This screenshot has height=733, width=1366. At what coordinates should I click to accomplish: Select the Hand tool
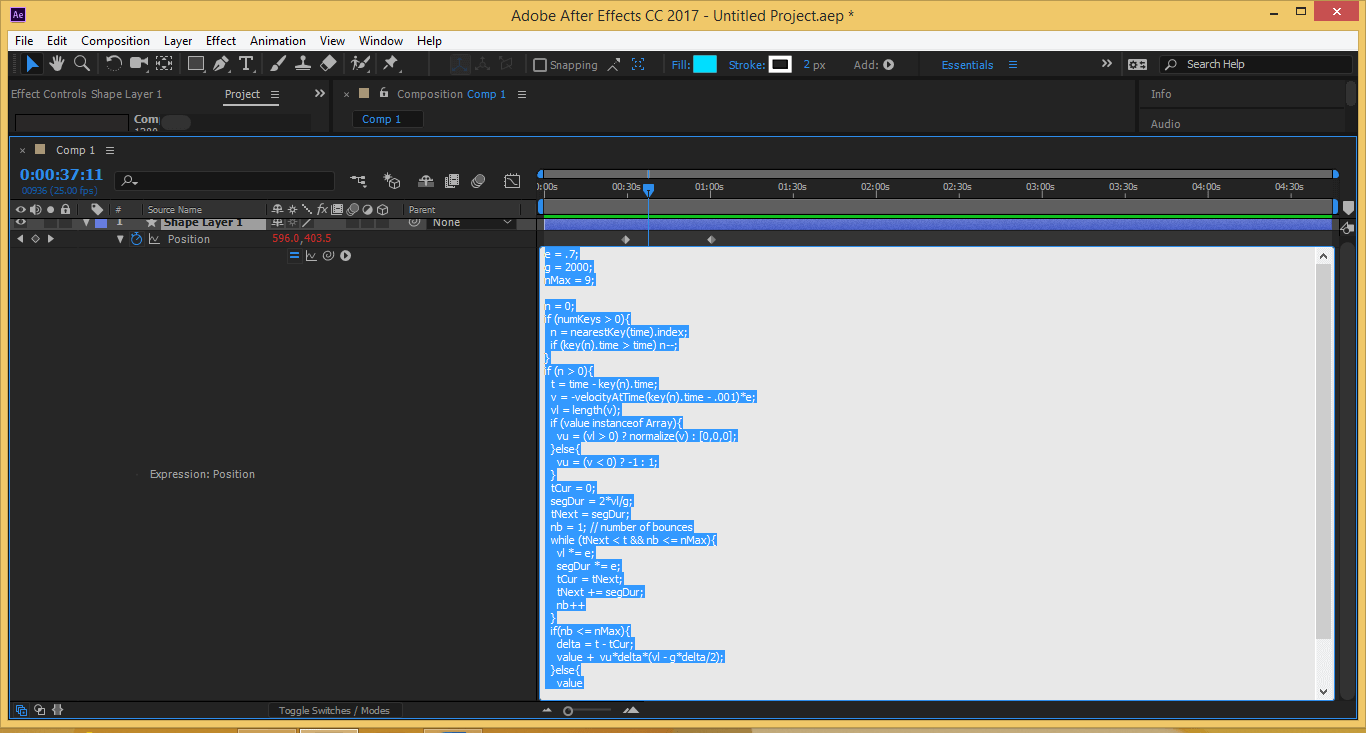click(x=58, y=64)
